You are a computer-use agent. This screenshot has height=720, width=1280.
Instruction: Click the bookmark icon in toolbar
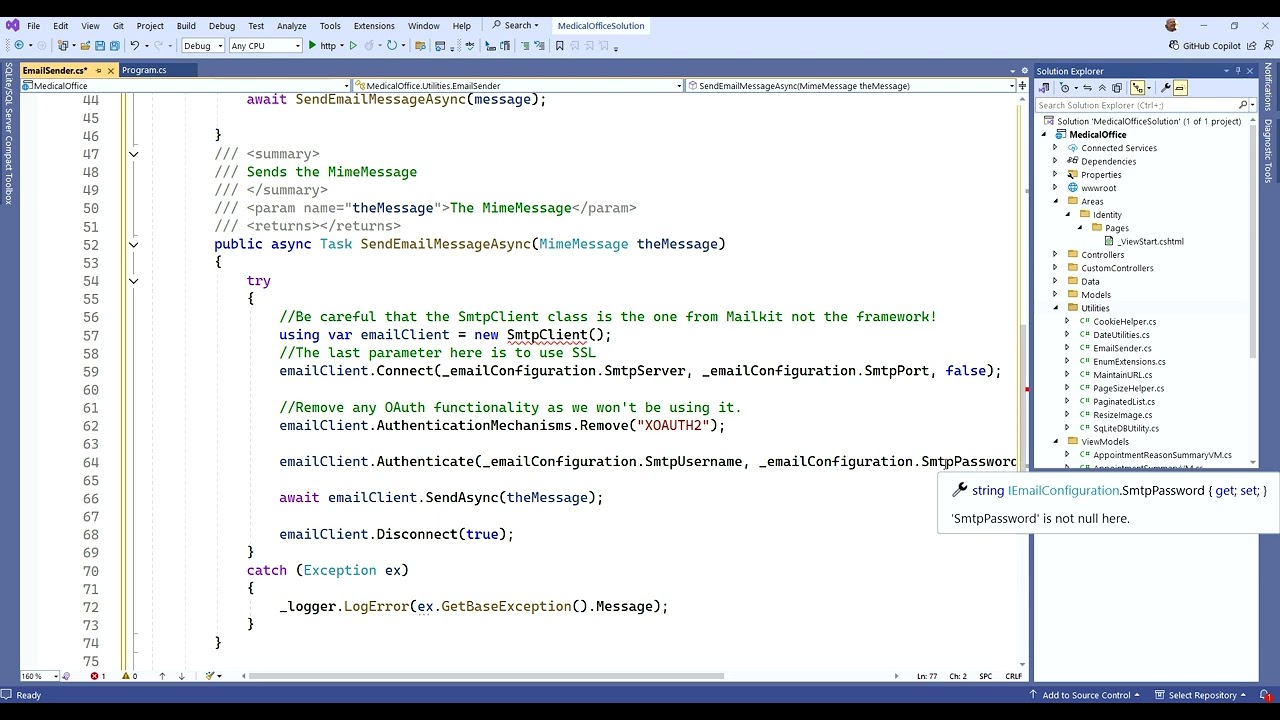559,45
